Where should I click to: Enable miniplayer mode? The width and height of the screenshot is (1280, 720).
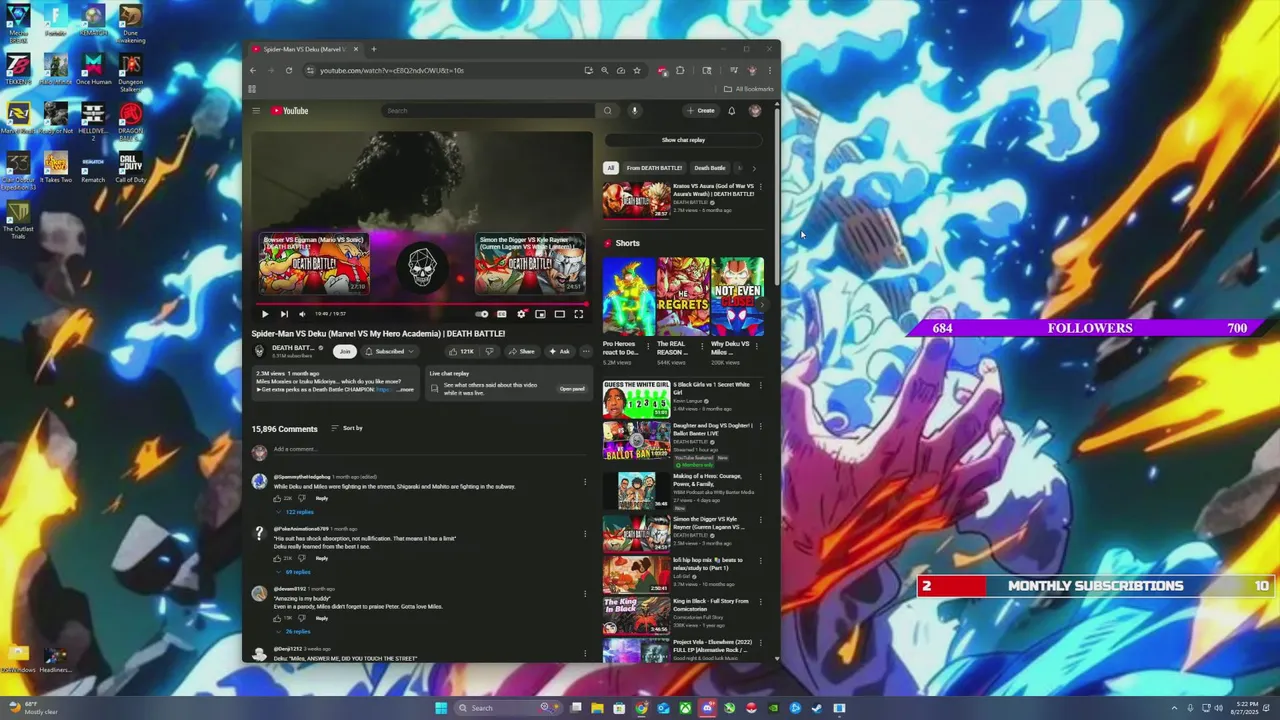(x=540, y=314)
